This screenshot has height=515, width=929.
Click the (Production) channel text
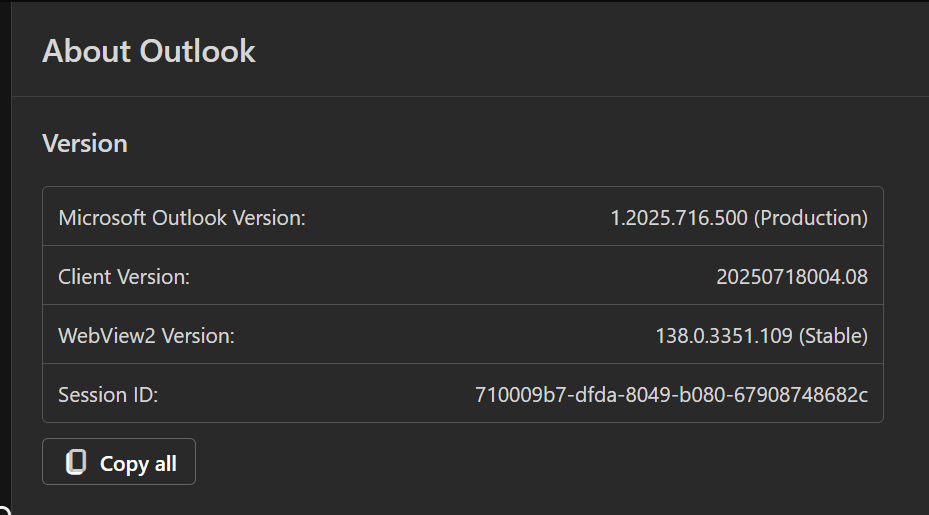[810, 217]
